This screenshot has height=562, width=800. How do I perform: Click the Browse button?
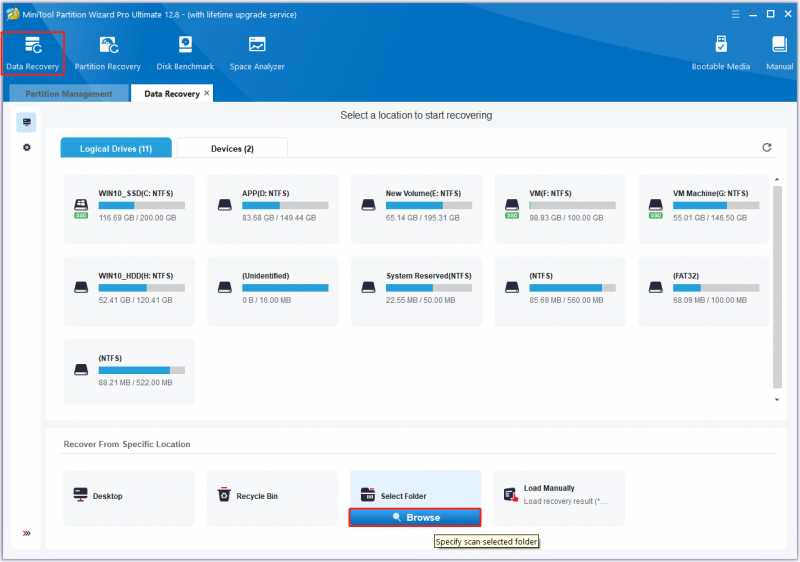tap(415, 517)
